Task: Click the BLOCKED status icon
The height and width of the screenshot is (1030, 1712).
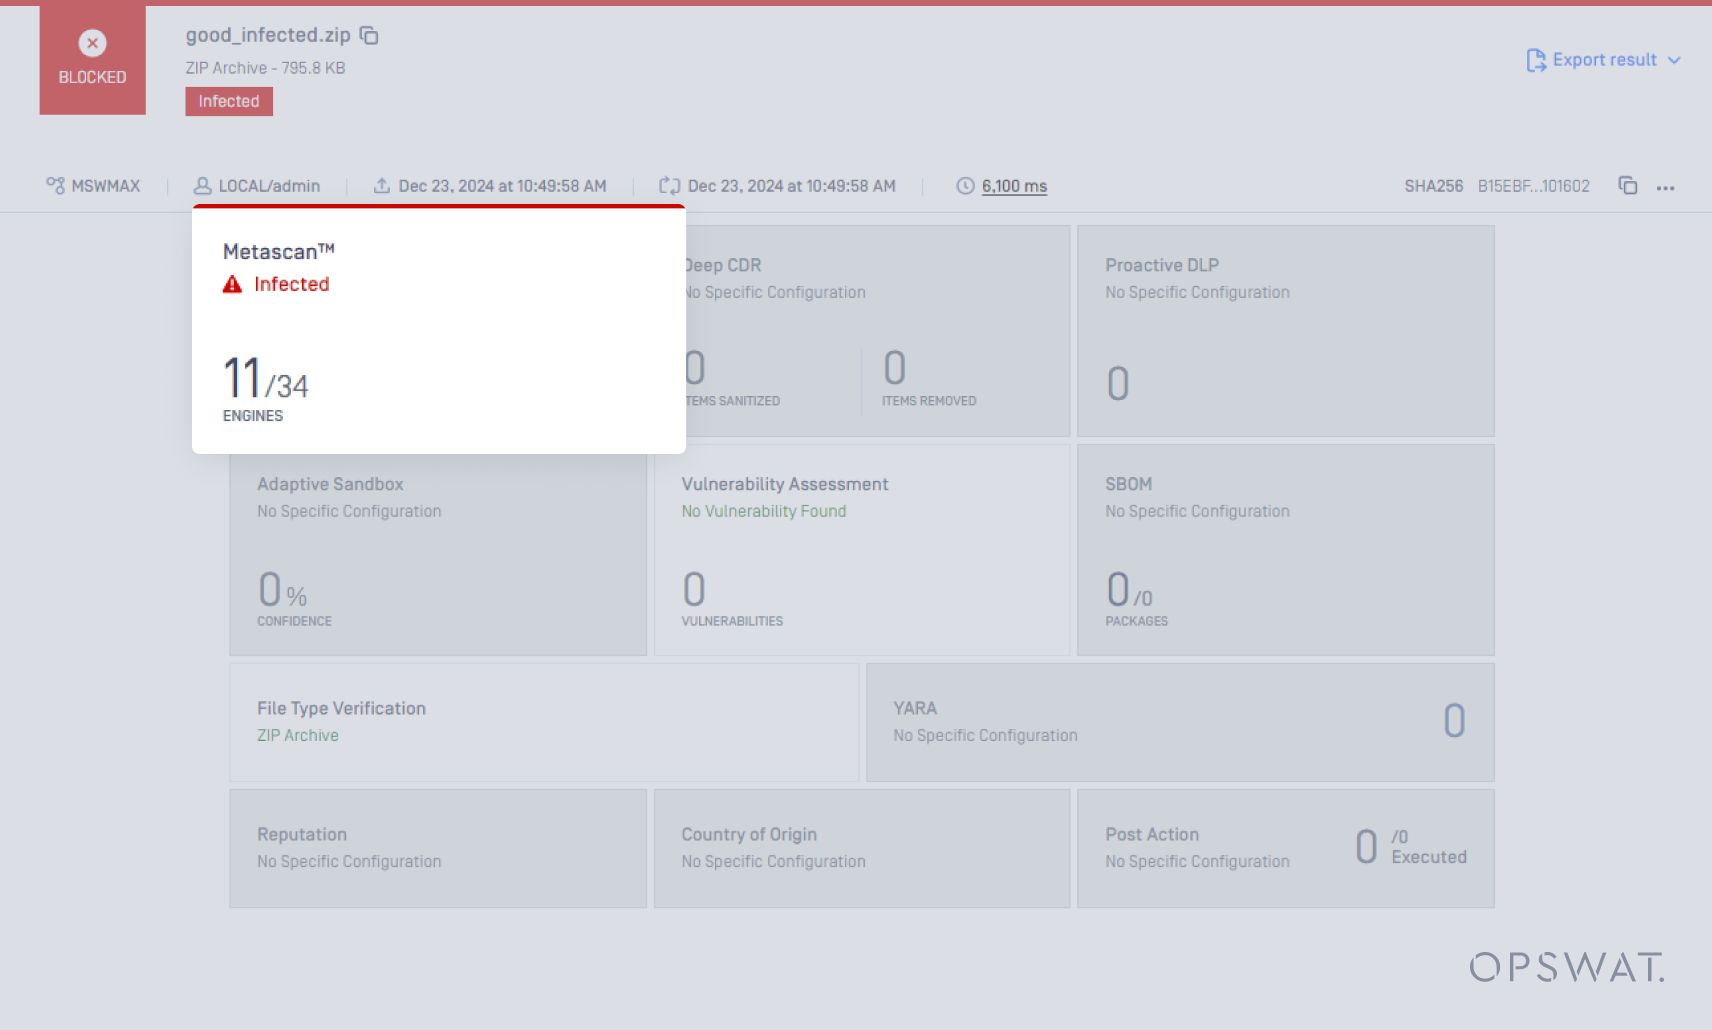Action: point(91,42)
